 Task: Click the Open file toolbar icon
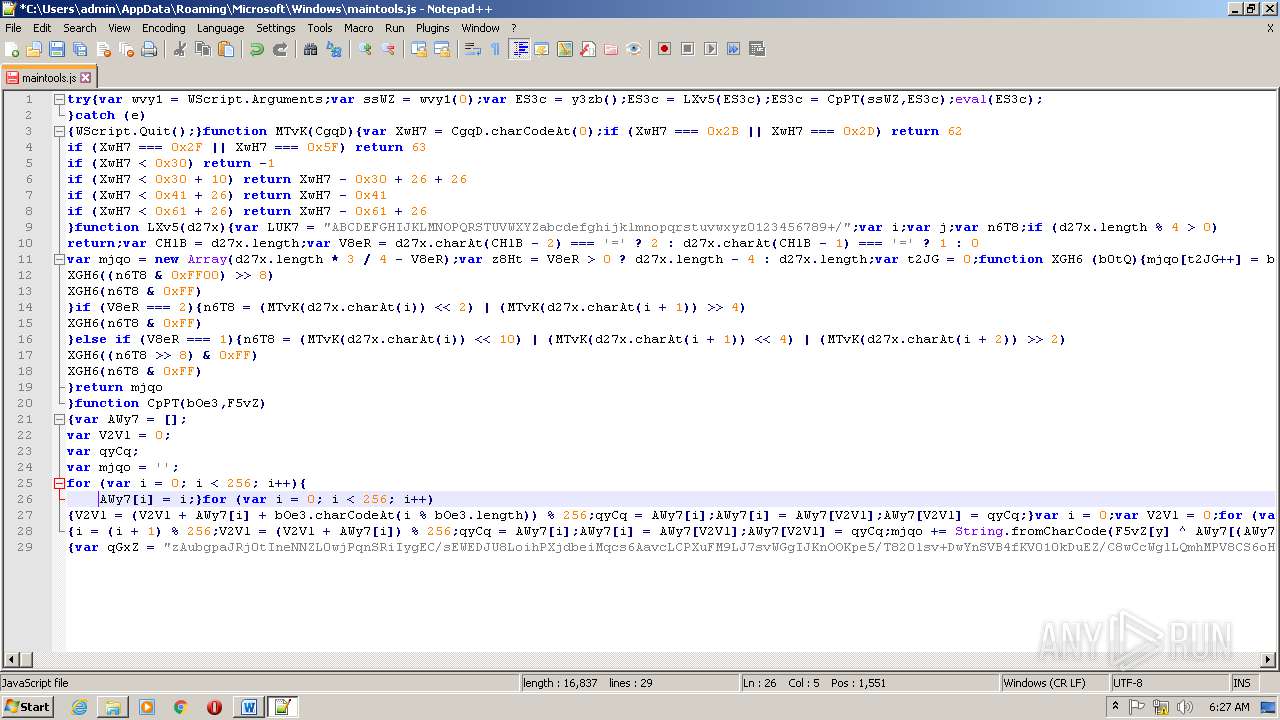34,49
